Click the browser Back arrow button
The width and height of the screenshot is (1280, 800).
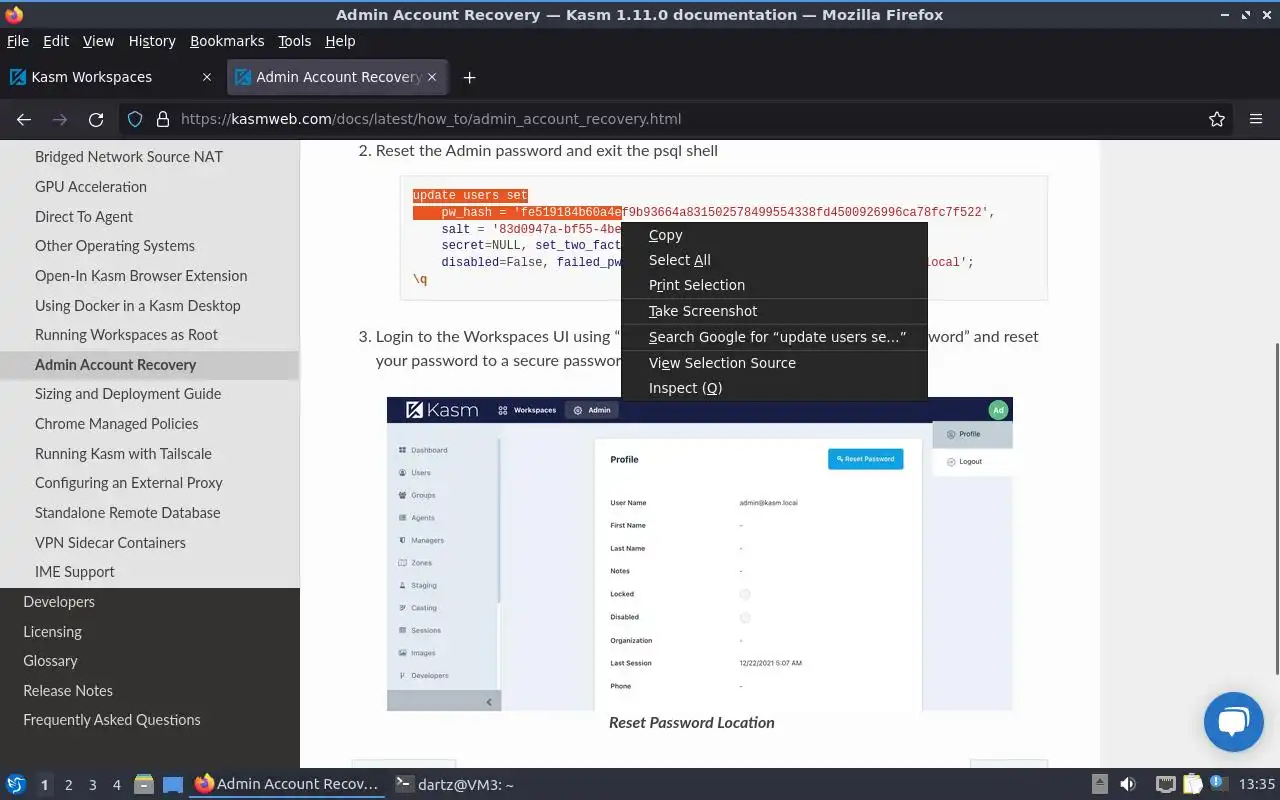pos(24,119)
